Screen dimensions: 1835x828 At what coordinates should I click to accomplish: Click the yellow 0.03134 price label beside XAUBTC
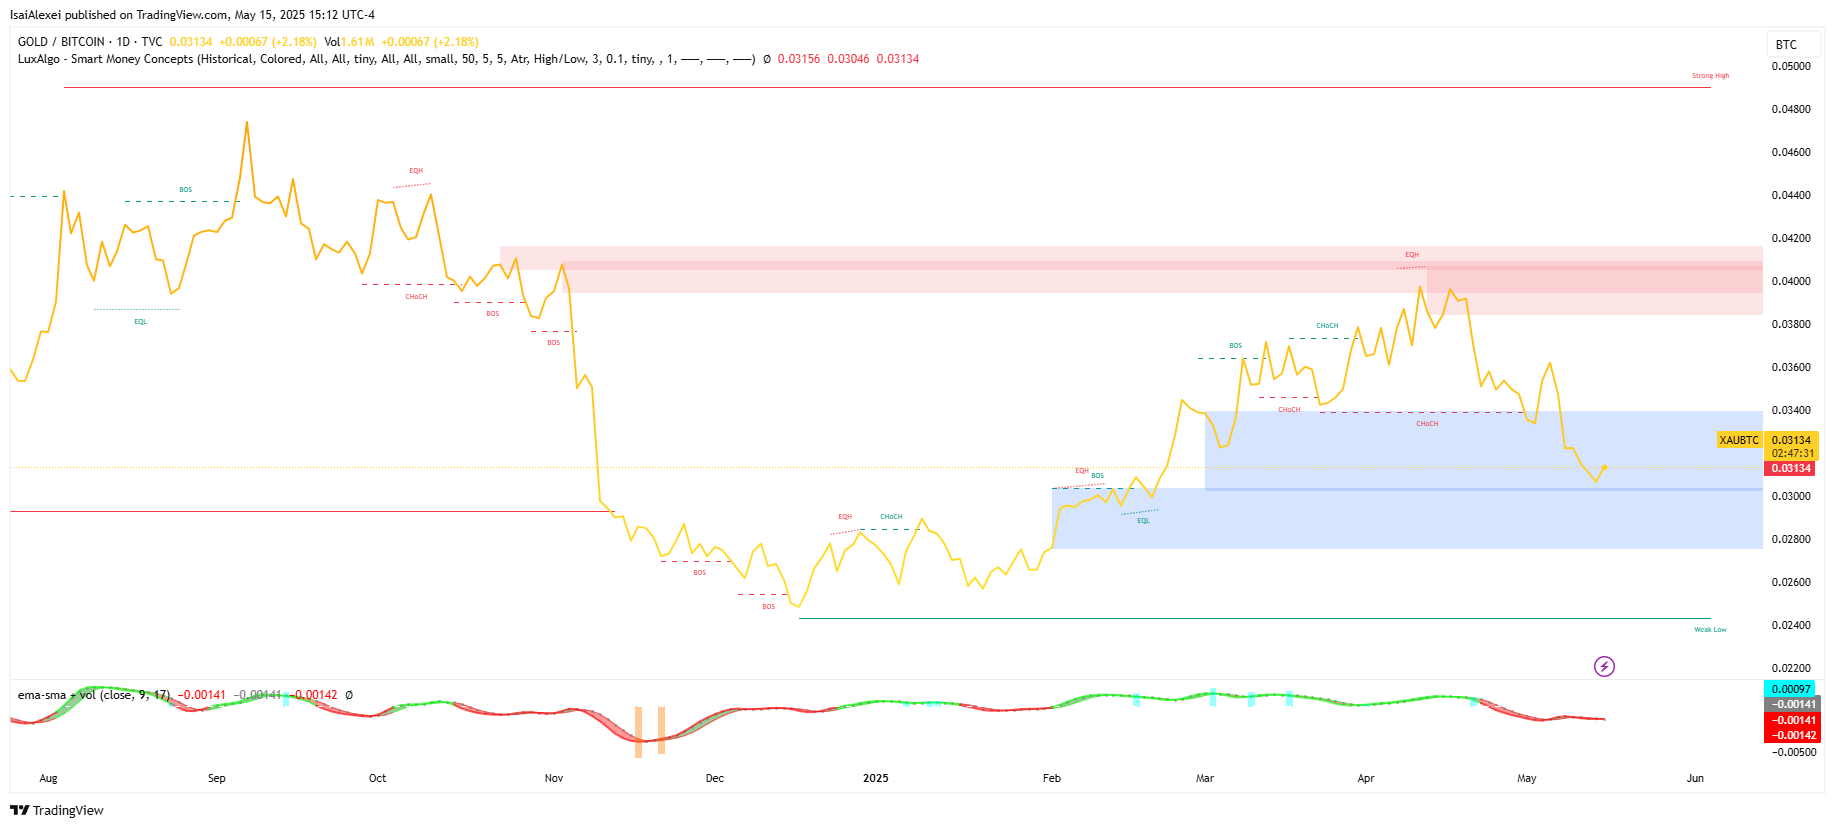tap(1791, 440)
